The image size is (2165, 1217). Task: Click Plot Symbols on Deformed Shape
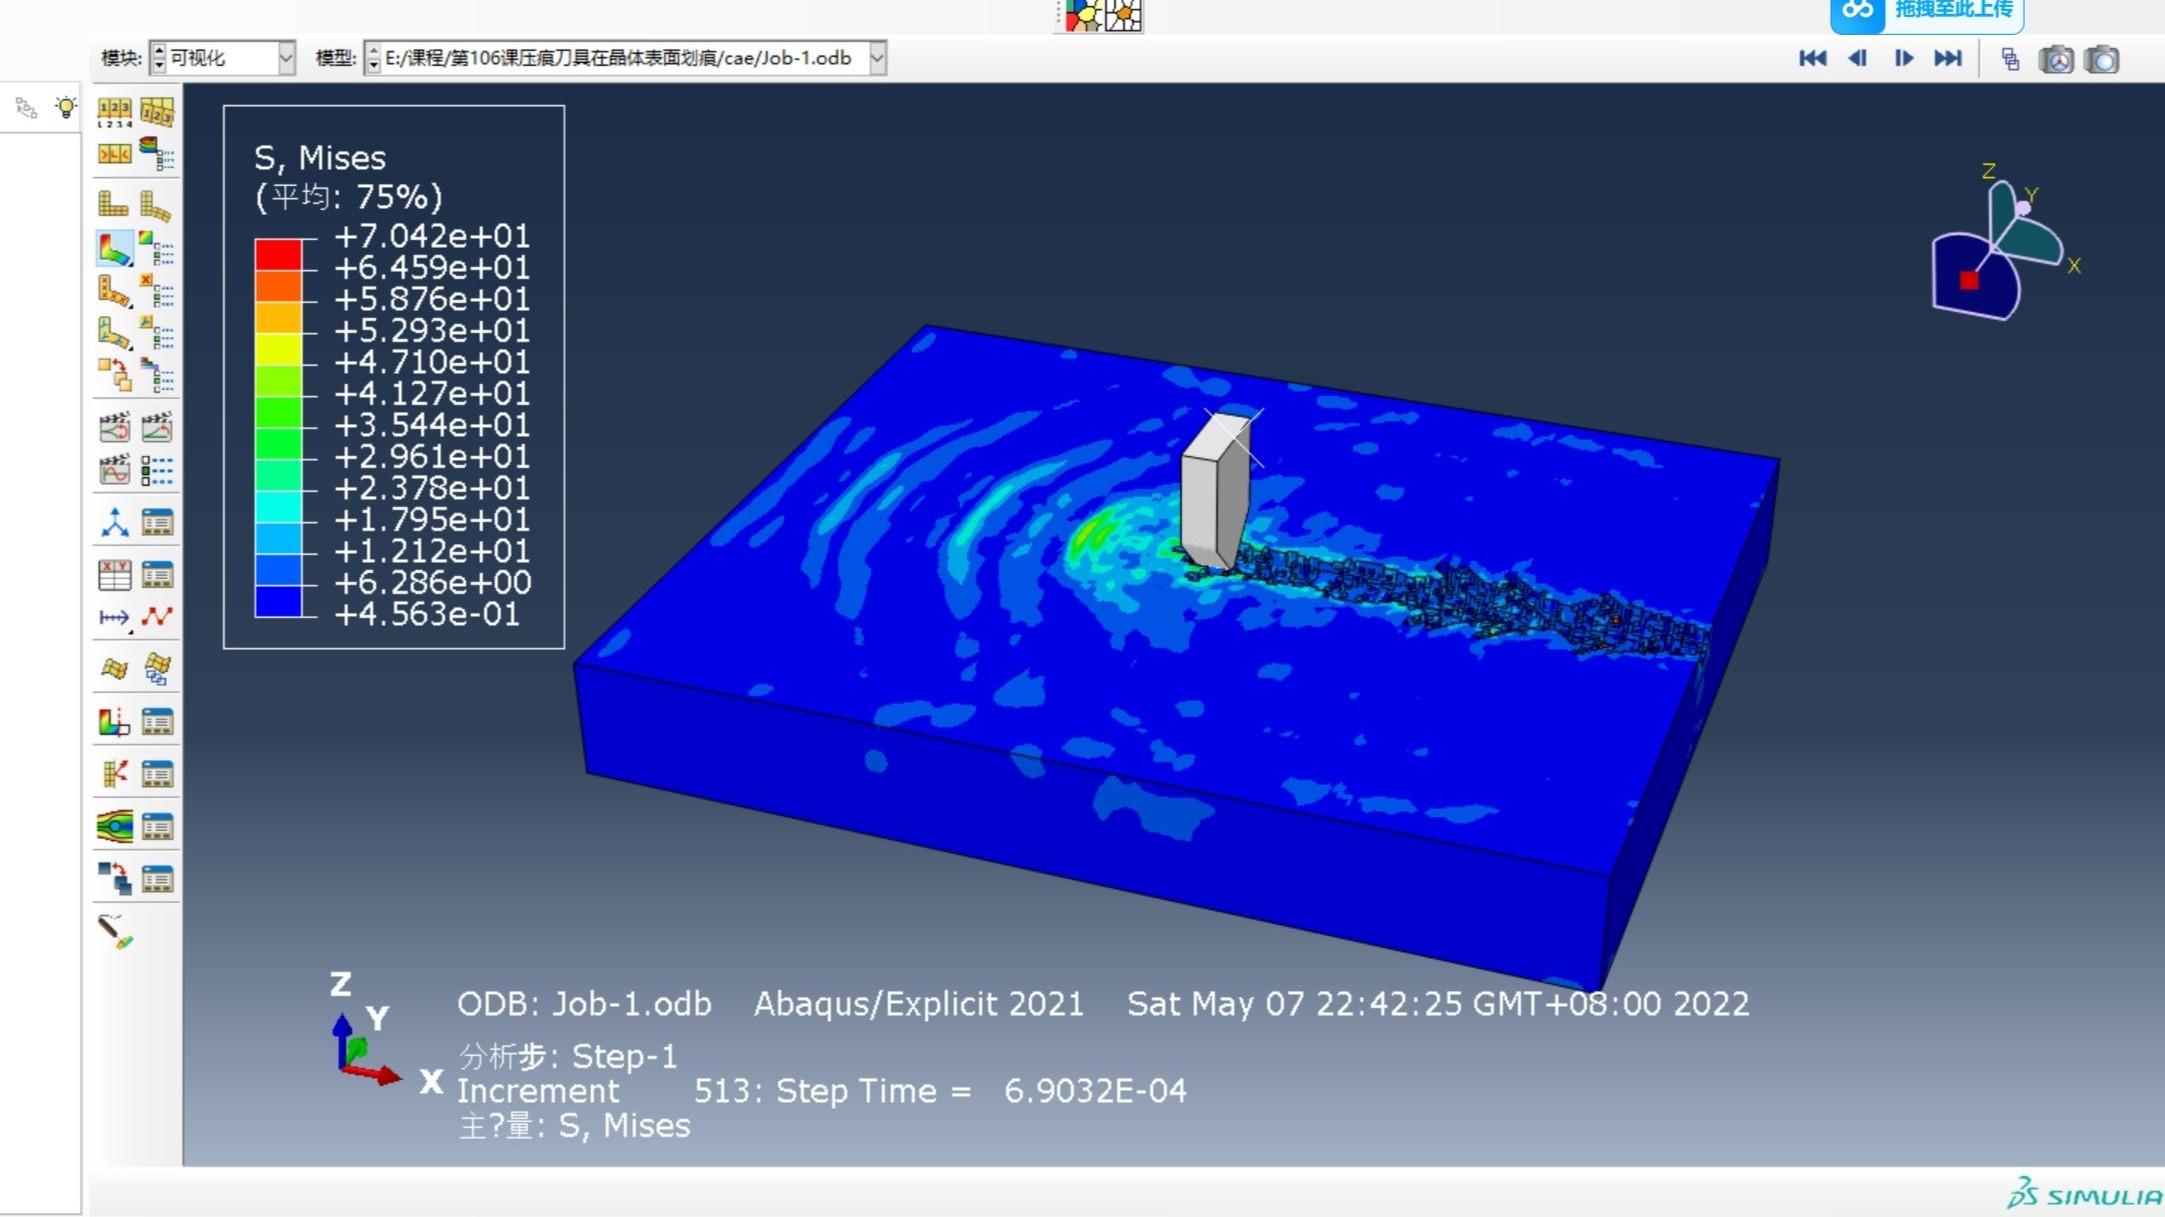114,291
